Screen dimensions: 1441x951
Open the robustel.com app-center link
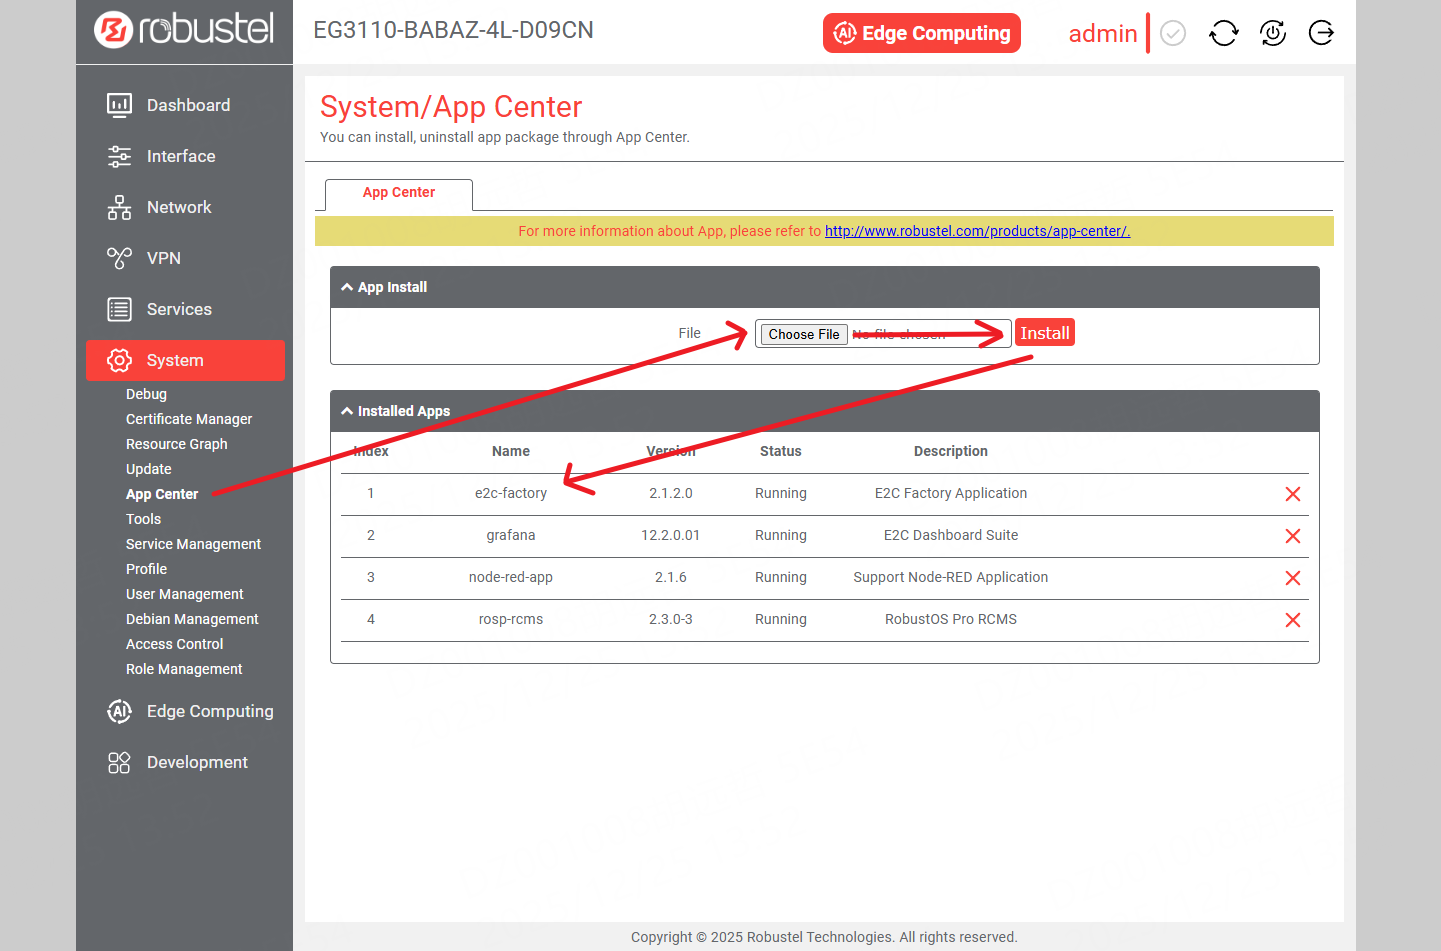click(x=976, y=231)
